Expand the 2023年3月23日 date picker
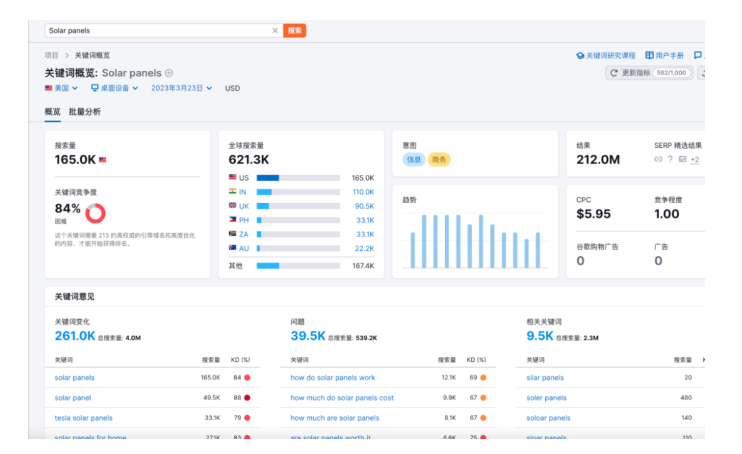This screenshot has width=742, height=454. coord(181,88)
